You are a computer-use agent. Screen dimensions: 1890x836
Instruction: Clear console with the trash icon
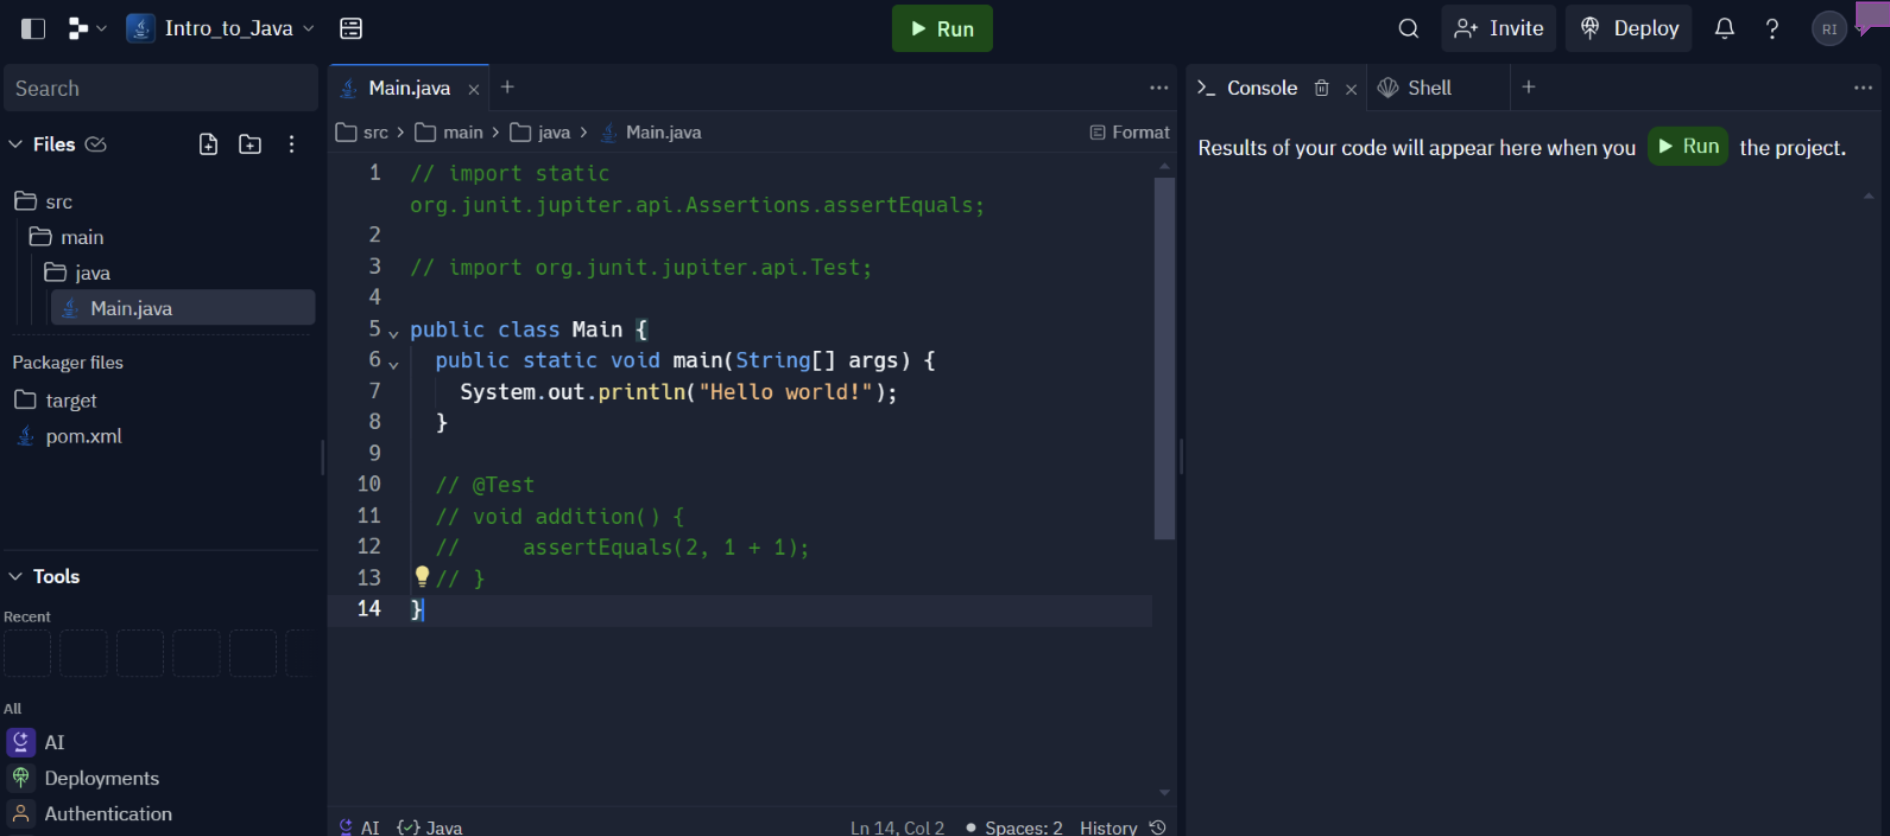point(1321,88)
